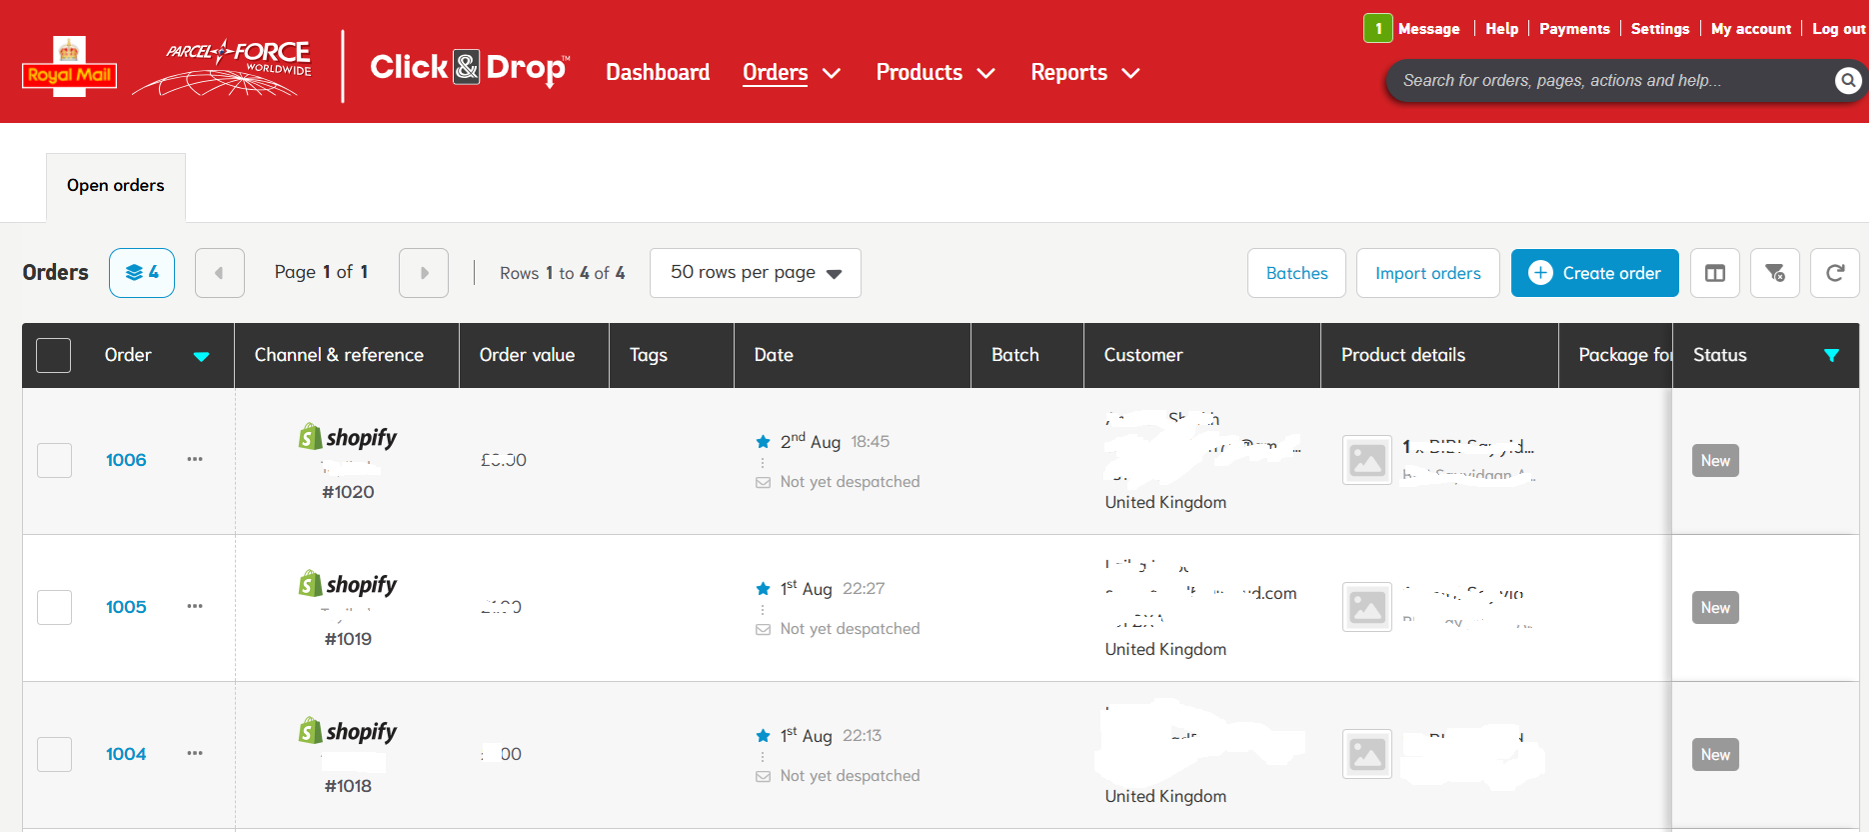Click the Royal Mail logo

(69, 67)
